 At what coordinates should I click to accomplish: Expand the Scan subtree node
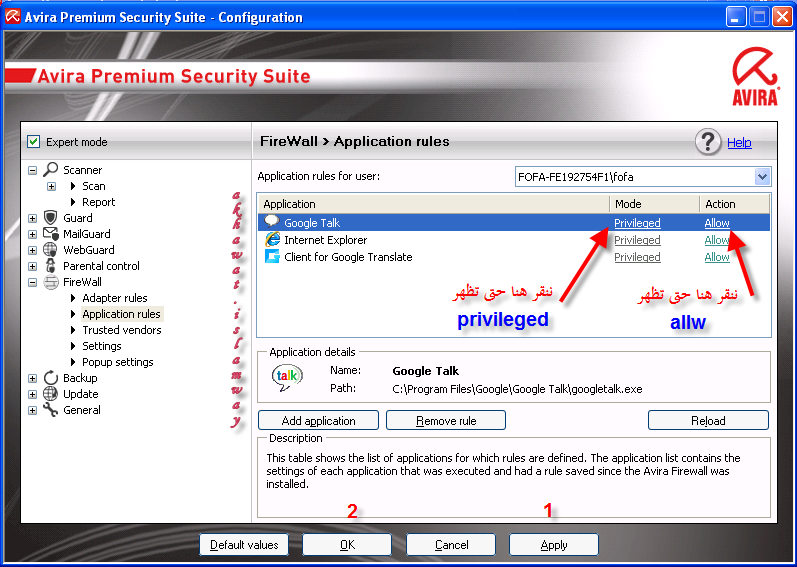tap(51, 186)
